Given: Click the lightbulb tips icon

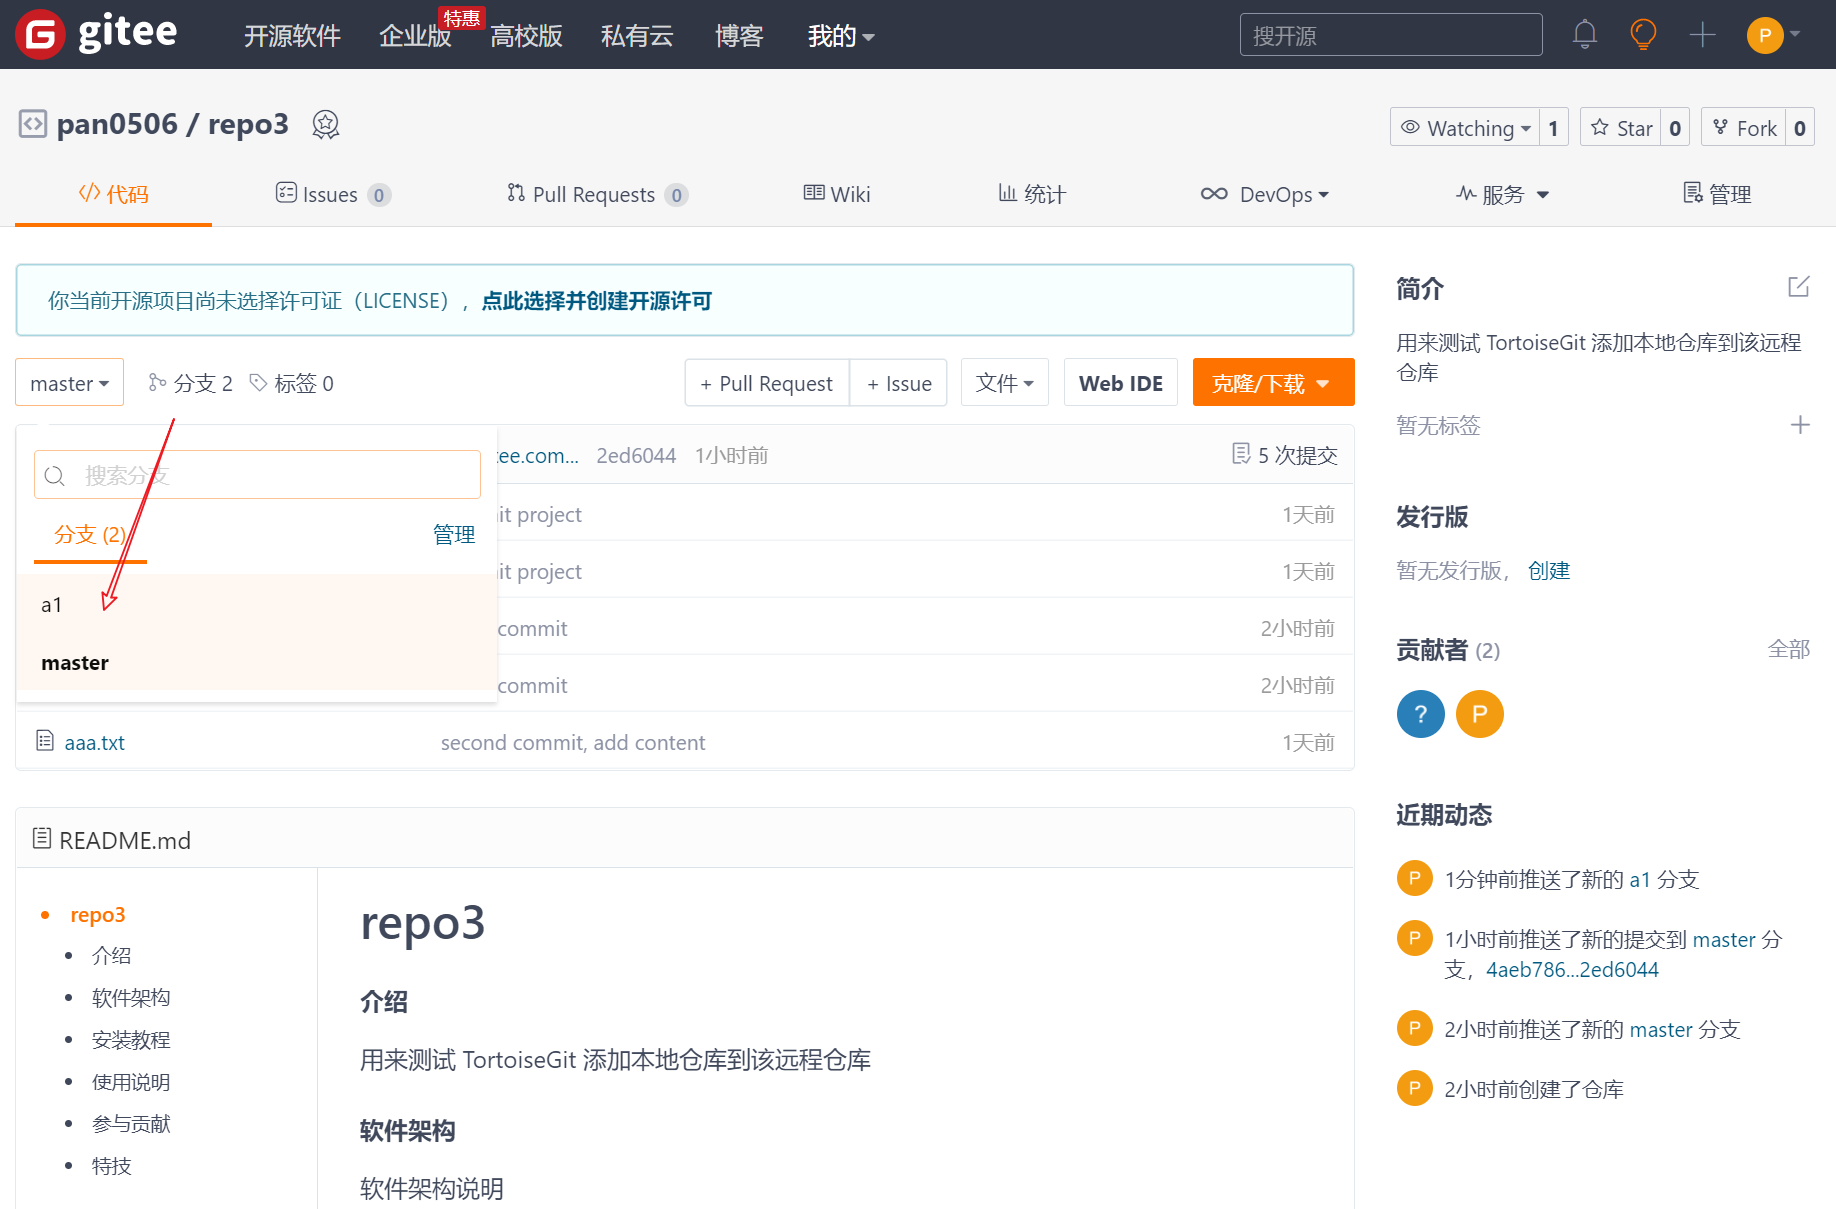Looking at the screenshot, I should click(1643, 35).
